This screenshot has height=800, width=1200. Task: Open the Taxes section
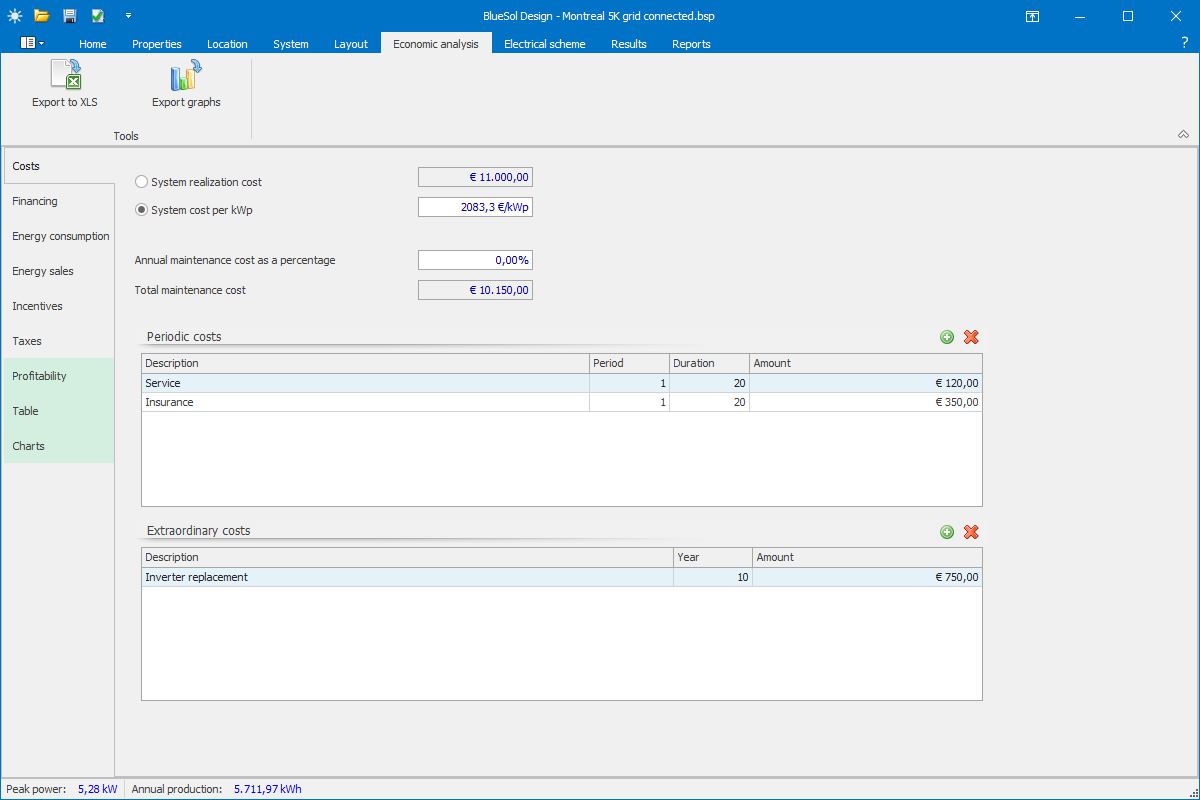point(59,341)
